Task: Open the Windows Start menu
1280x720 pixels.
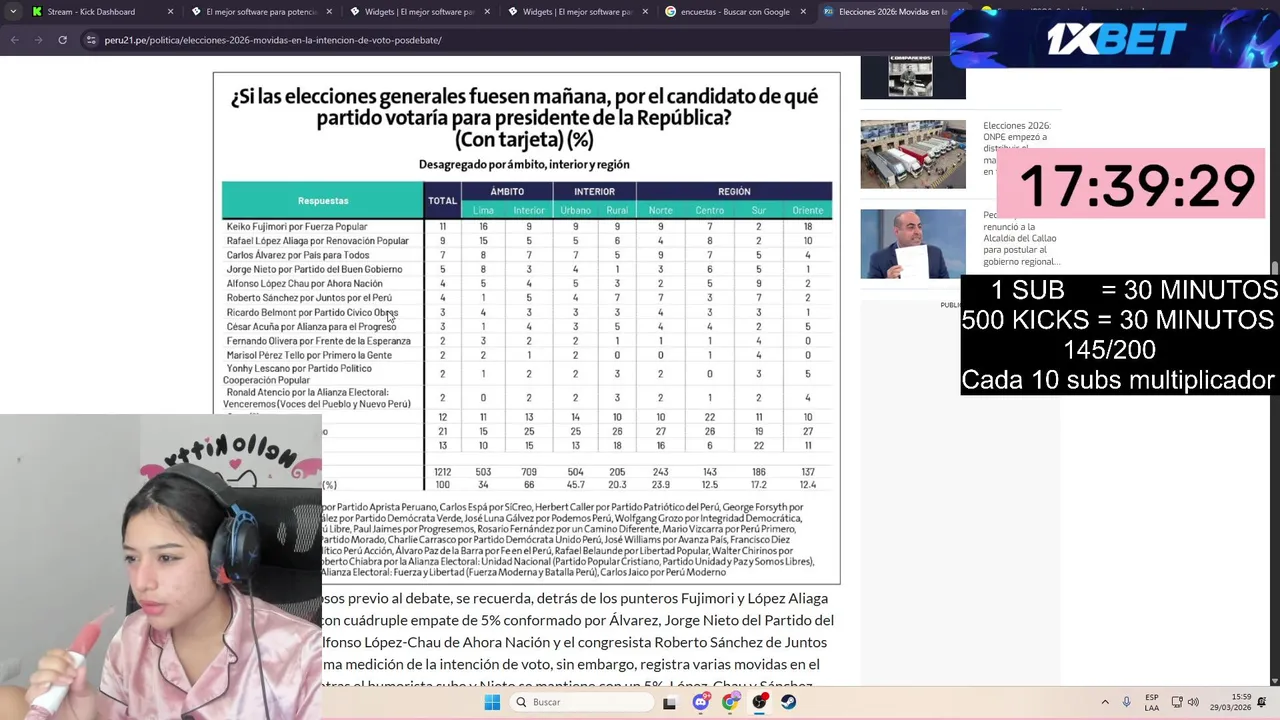Action: point(492,702)
